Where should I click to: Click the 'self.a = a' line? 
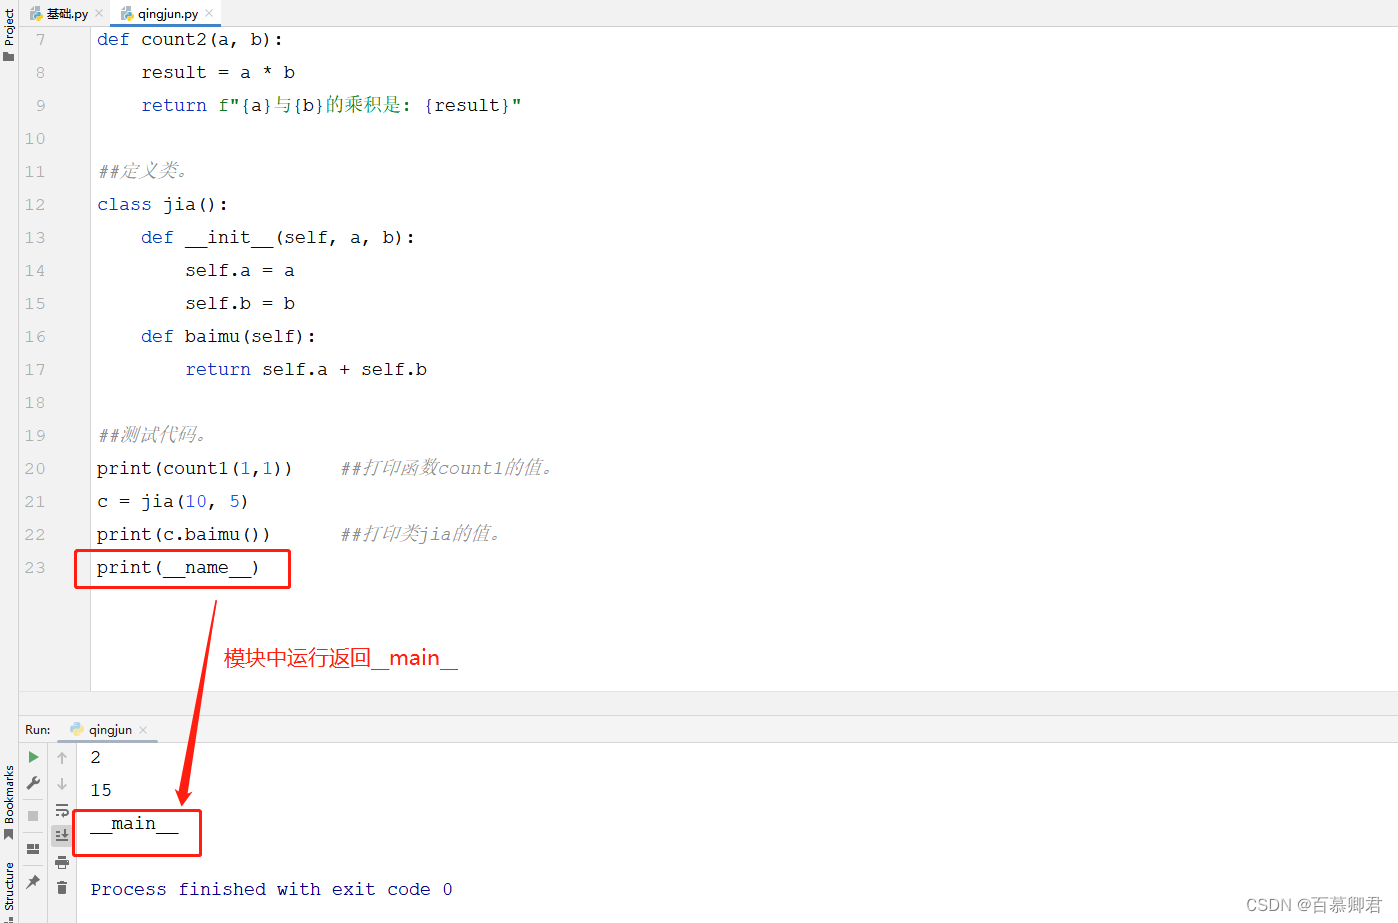240,270
